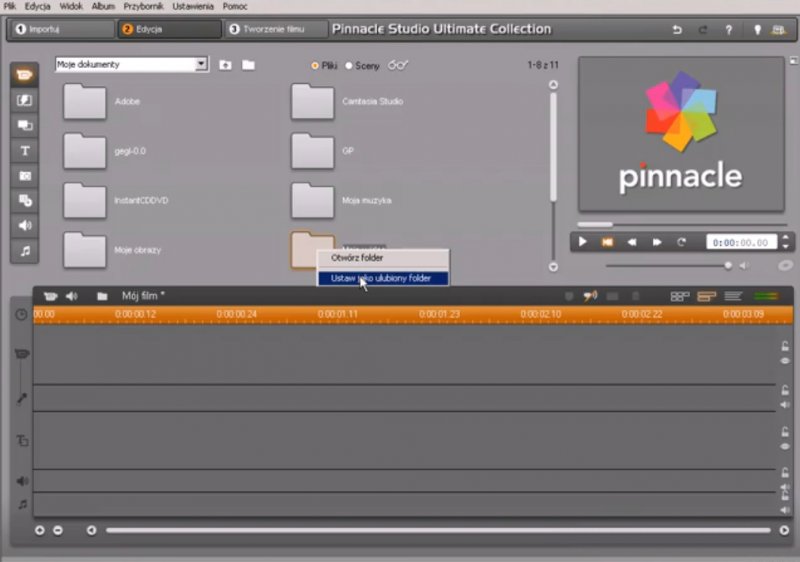800x562 pixels.
Task: Click the preview volume slider handle
Action: [x=728, y=266]
